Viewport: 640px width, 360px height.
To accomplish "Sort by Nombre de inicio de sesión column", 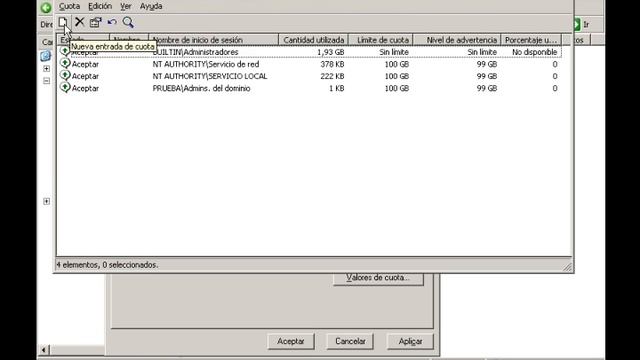I will [x=213, y=40].
